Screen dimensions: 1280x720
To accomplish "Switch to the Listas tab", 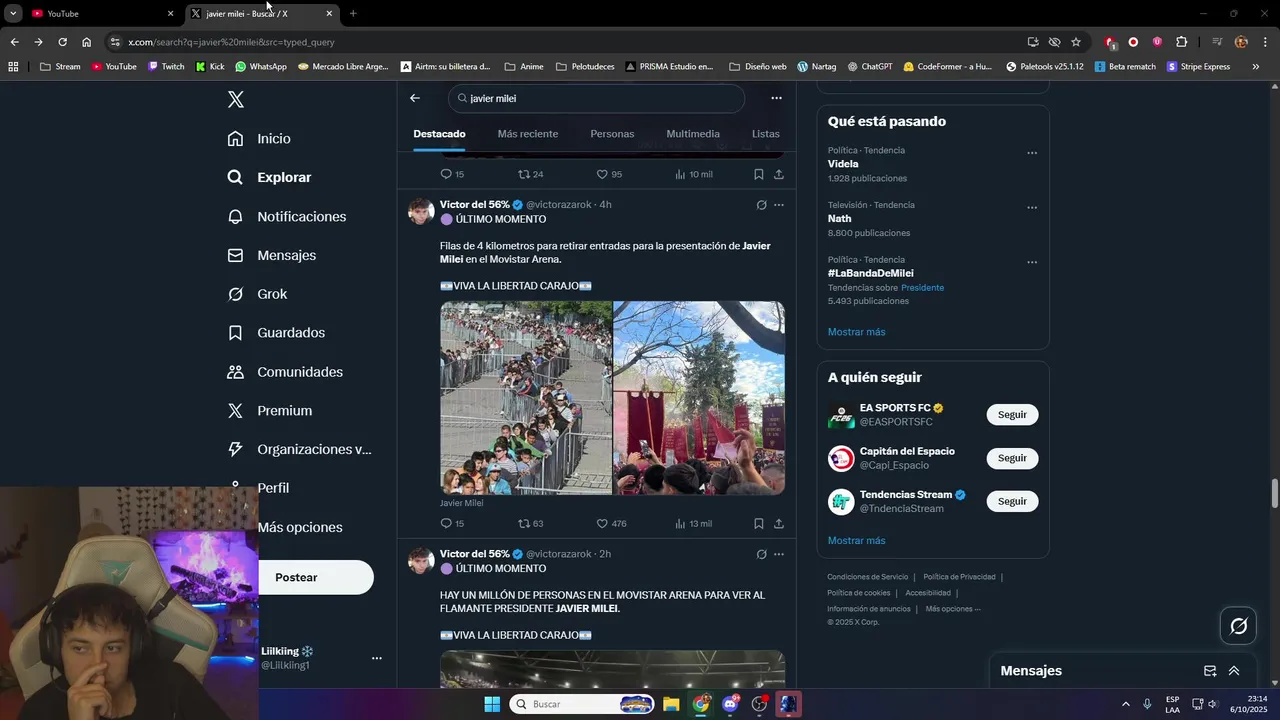I will tap(765, 134).
